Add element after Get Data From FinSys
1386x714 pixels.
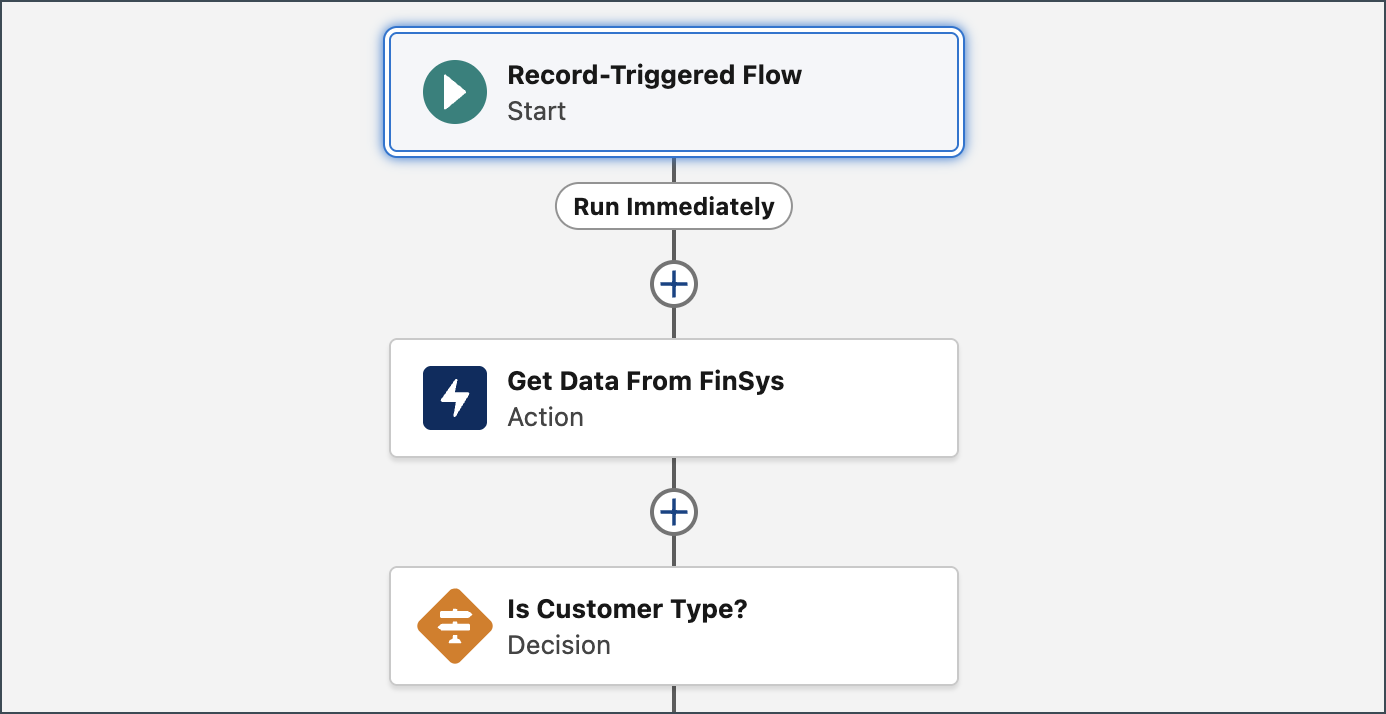(x=674, y=513)
